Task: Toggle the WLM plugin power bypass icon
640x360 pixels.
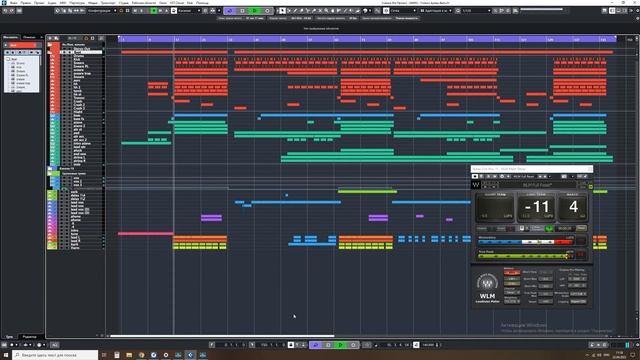Action: coord(475,176)
